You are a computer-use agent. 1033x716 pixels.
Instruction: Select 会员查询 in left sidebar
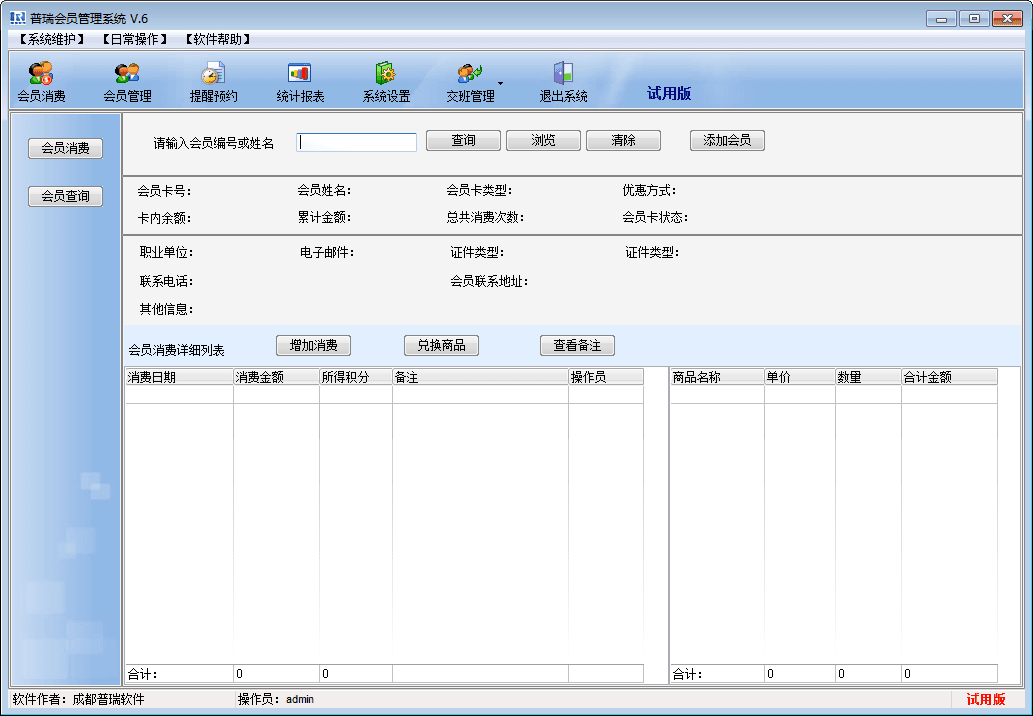point(65,197)
